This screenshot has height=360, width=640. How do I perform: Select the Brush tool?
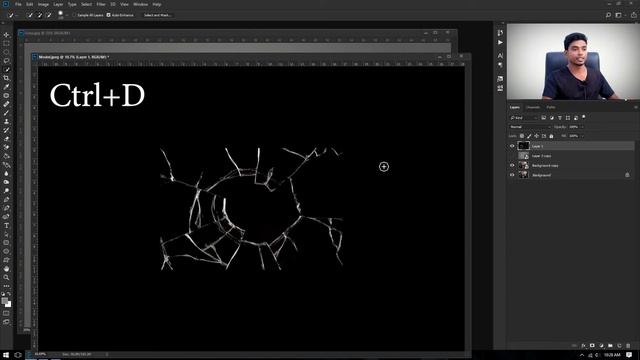(x=6, y=113)
